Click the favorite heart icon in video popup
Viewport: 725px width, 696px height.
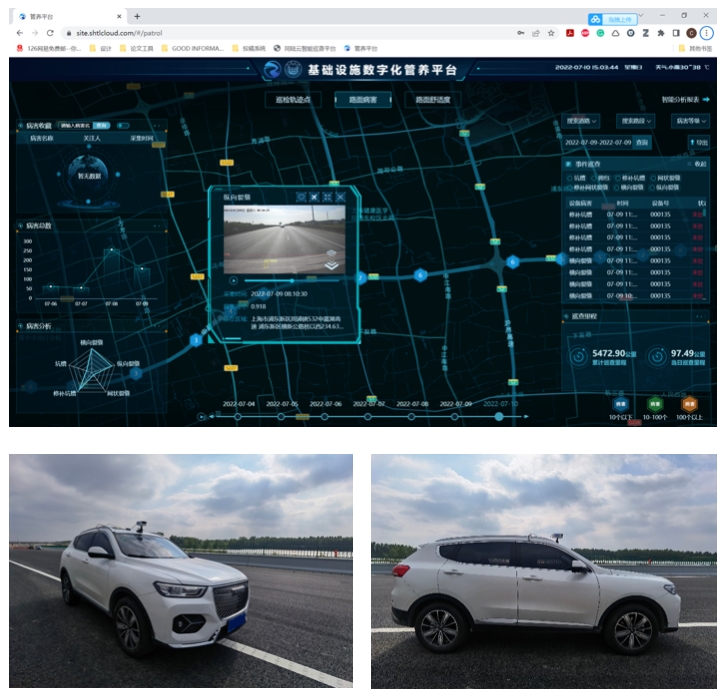click(x=301, y=197)
